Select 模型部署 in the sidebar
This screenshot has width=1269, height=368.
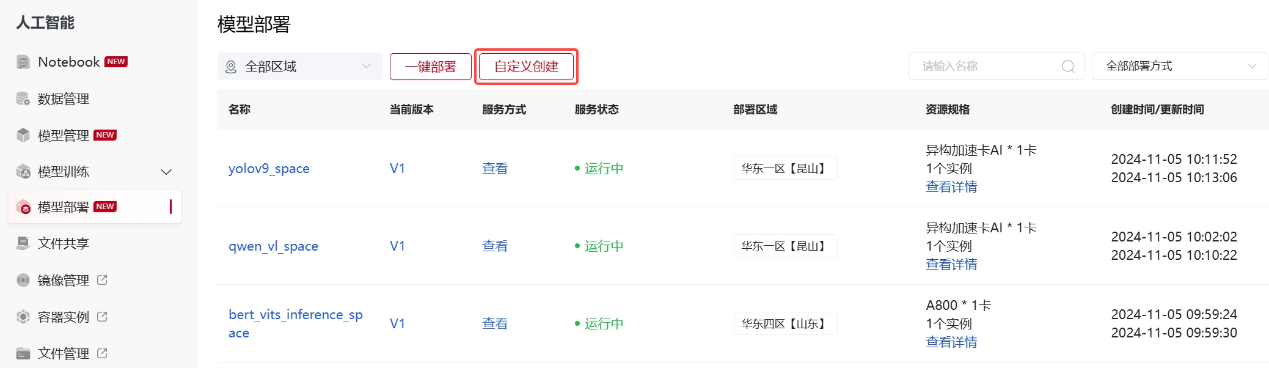click(97, 207)
